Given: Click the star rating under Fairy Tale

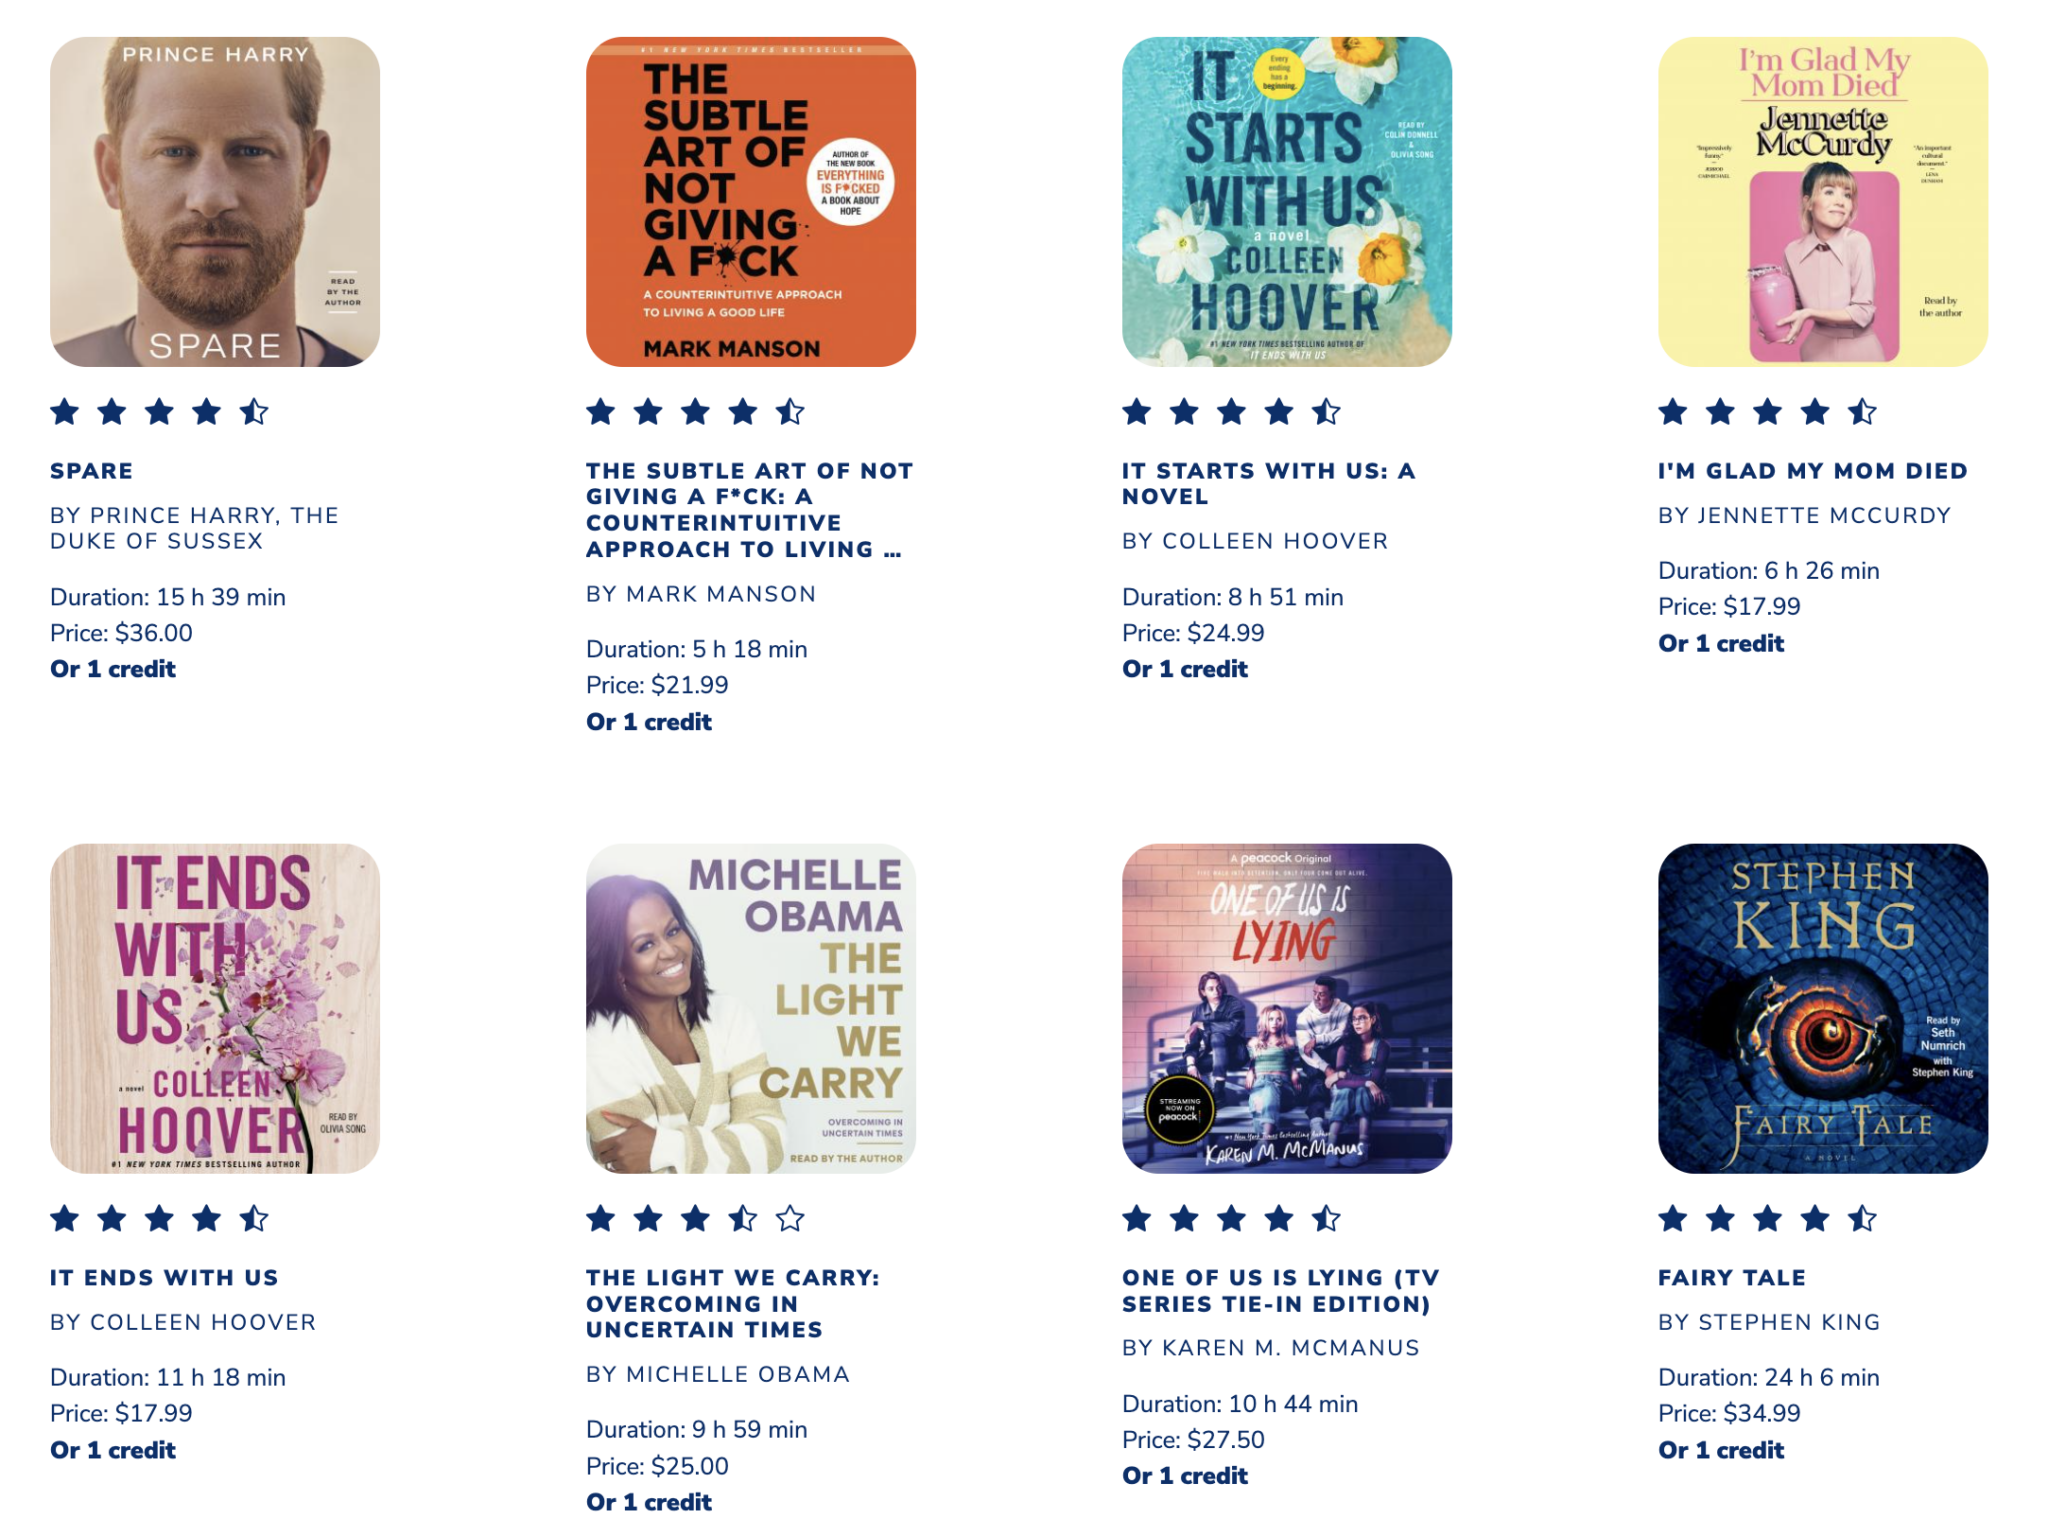Looking at the screenshot, I should (1768, 1218).
